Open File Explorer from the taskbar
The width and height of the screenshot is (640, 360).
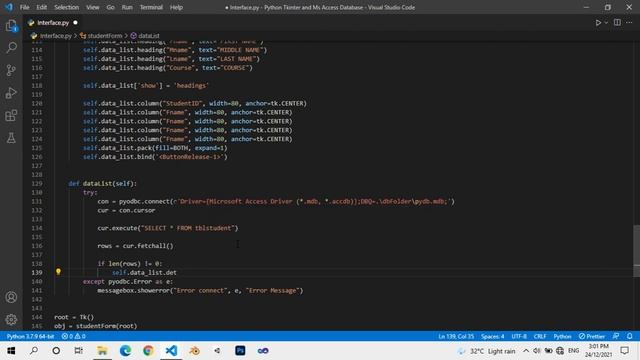click(102, 351)
